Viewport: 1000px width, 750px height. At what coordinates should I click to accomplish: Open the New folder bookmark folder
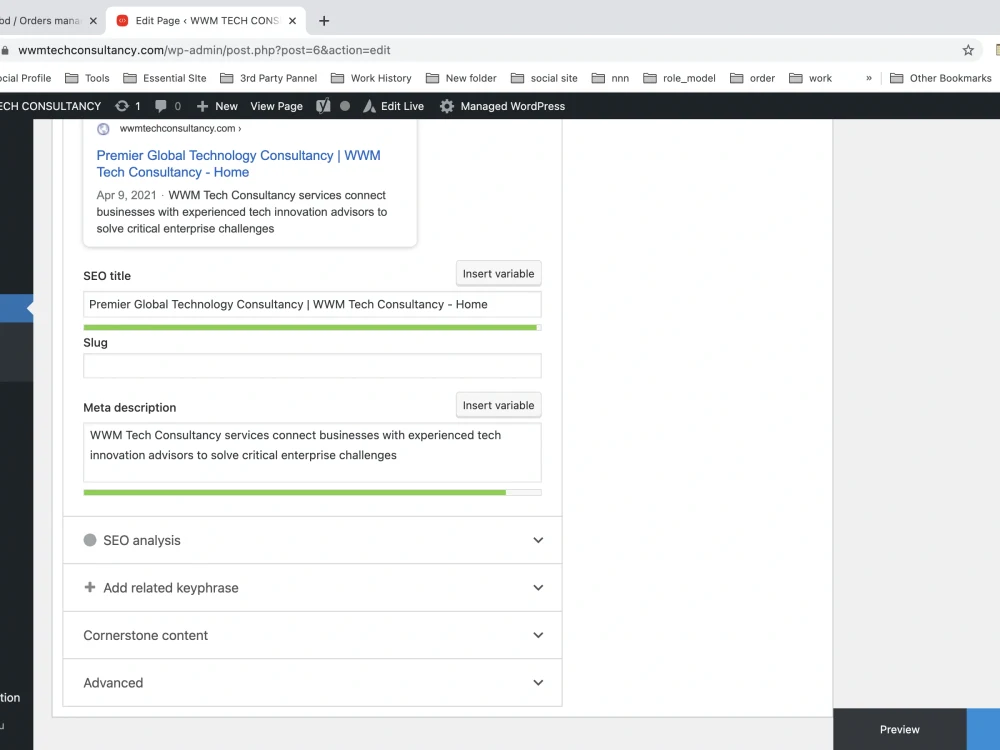[x=461, y=78]
